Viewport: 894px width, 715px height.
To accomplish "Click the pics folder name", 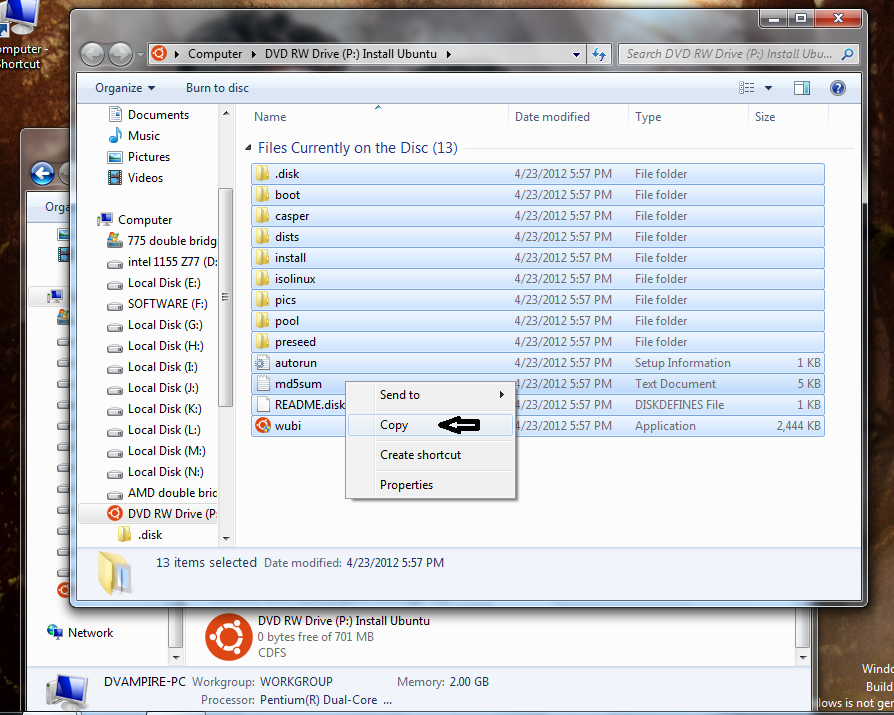I will tap(285, 300).
